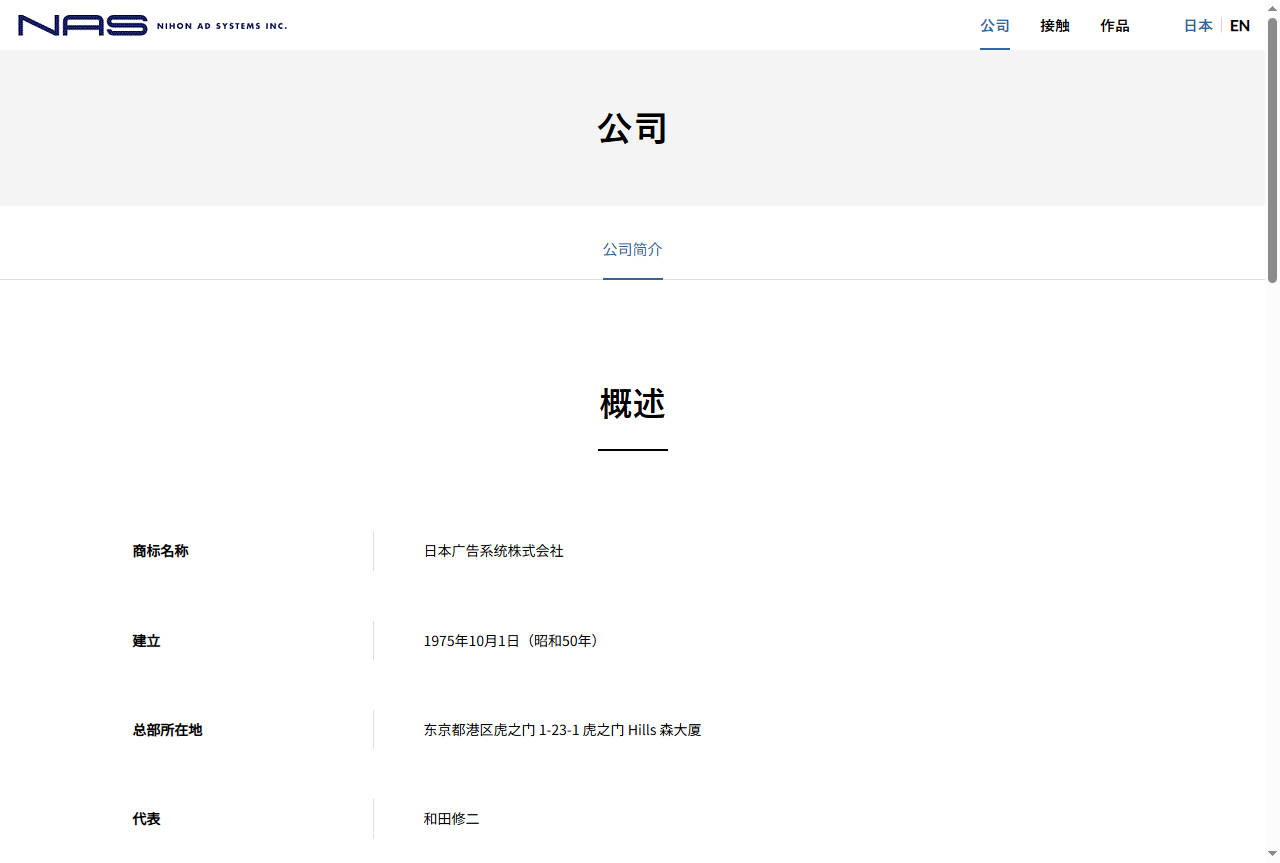Click the 公司 page title banner
Viewport: 1280px width, 863px height.
[632, 128]
